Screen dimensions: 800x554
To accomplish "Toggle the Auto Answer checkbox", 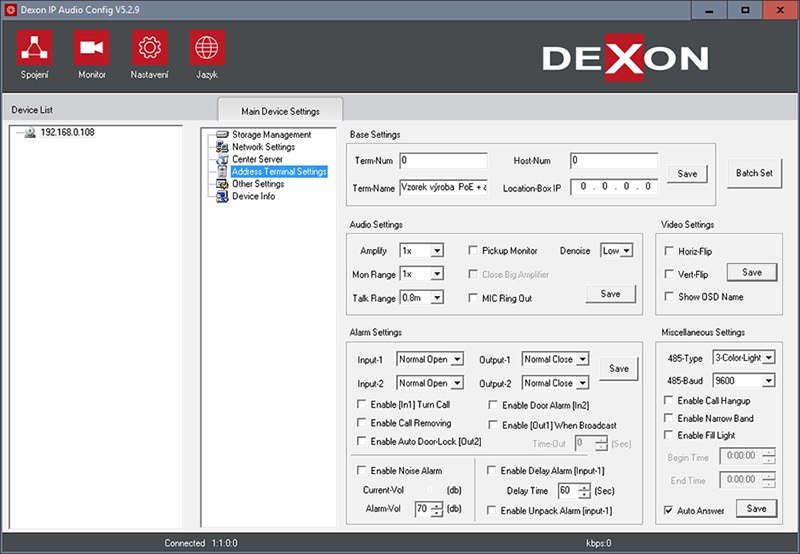I will coord(669,510).
